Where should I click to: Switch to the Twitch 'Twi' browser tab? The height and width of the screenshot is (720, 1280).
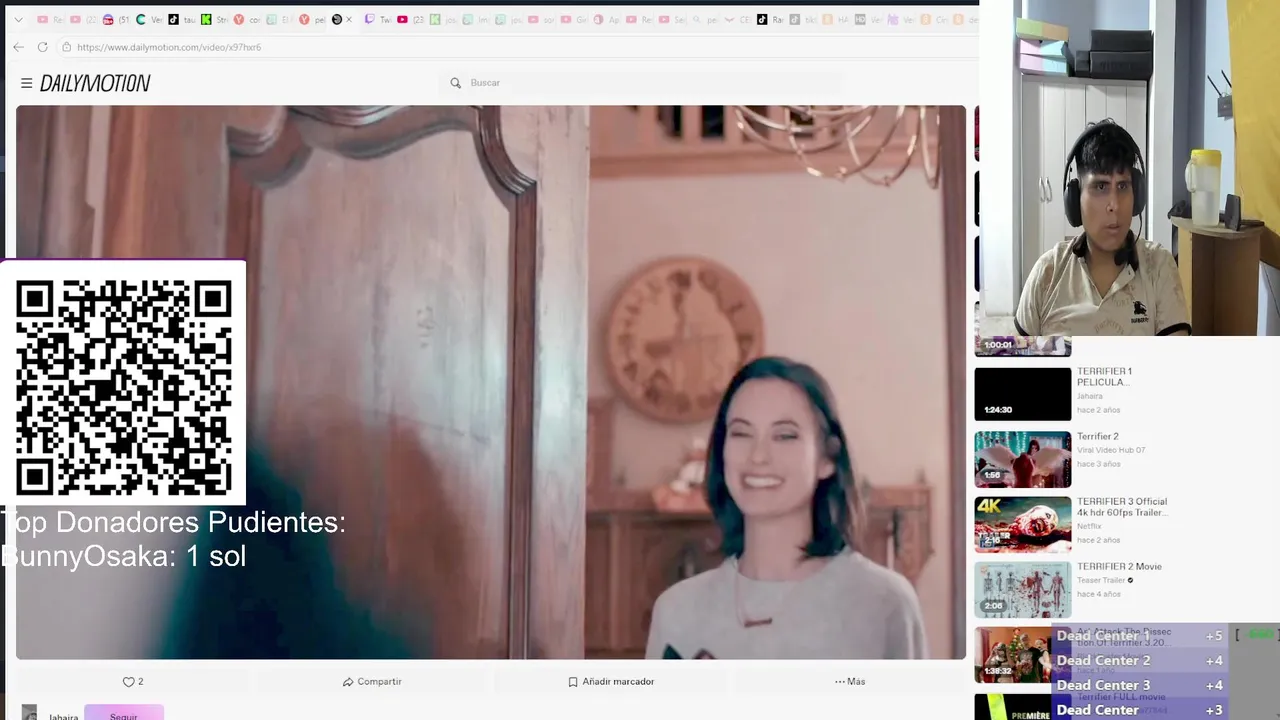point(379,19)
